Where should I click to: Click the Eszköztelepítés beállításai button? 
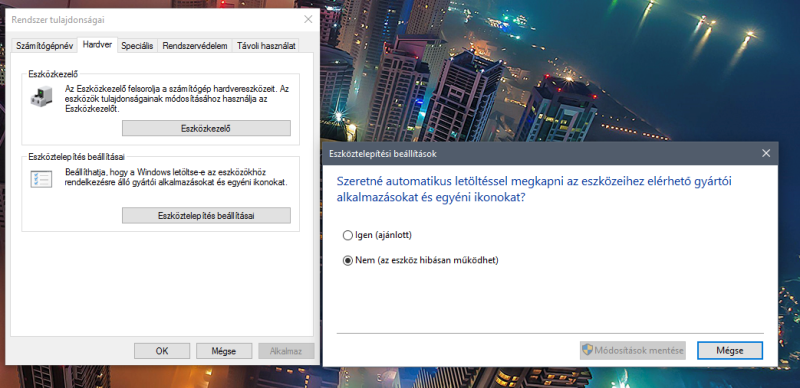(x=206, y=215)
